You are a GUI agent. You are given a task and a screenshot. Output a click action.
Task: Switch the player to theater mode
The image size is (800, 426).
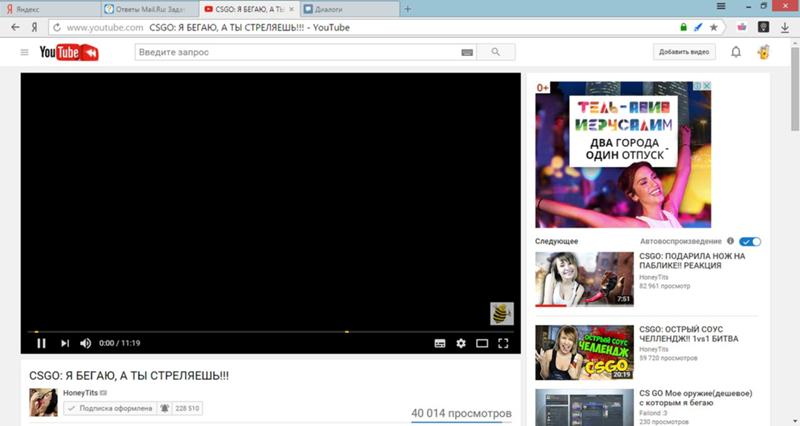tap(482, 343)
